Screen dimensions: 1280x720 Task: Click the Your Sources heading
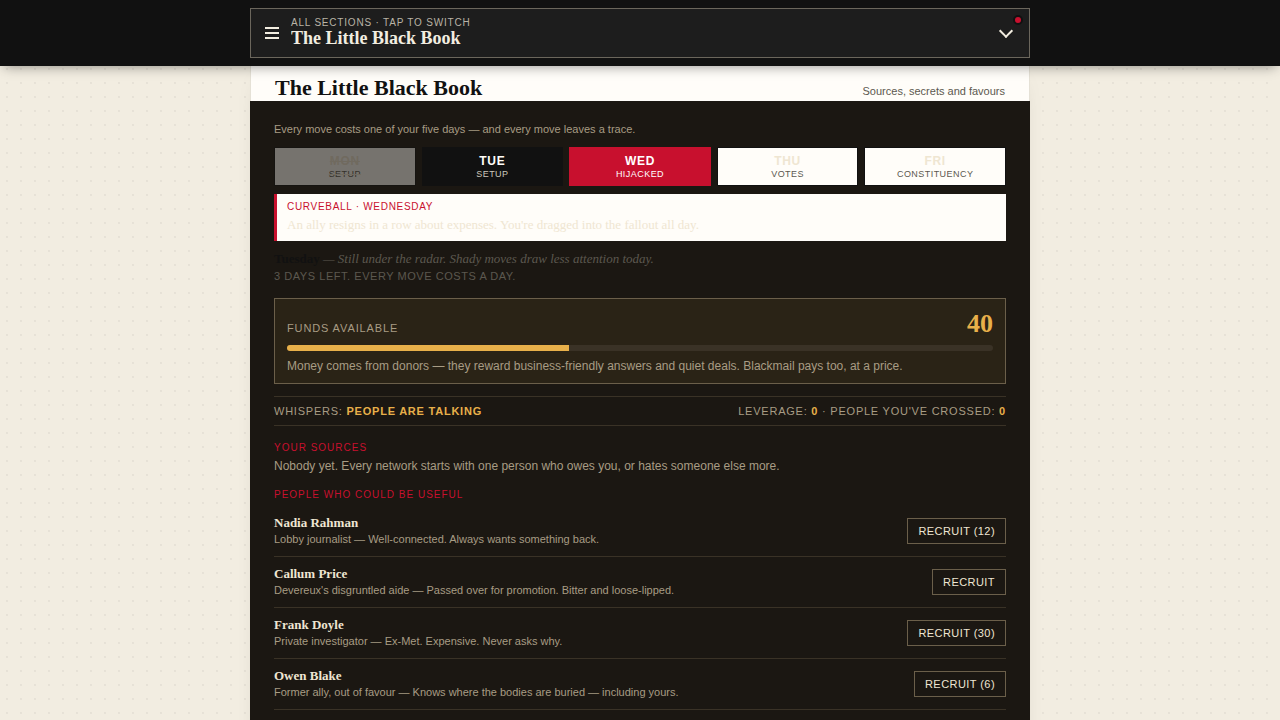pyautogui.click(x=321, y=447)
